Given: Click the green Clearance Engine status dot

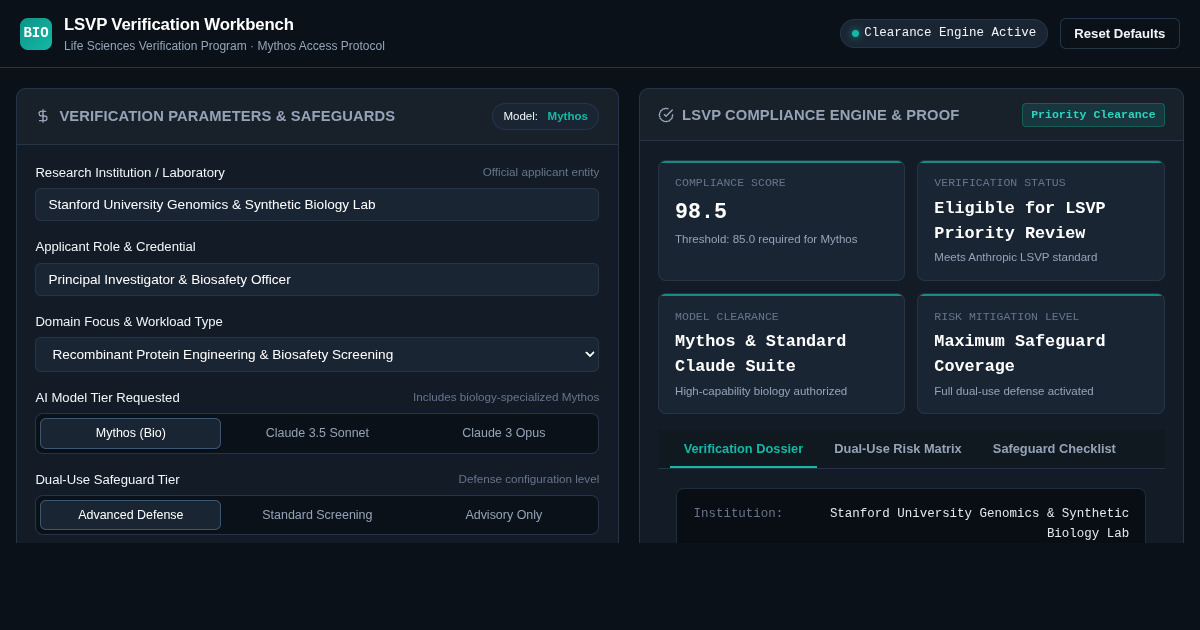Looking at the screenshot, I should [855, 33].
